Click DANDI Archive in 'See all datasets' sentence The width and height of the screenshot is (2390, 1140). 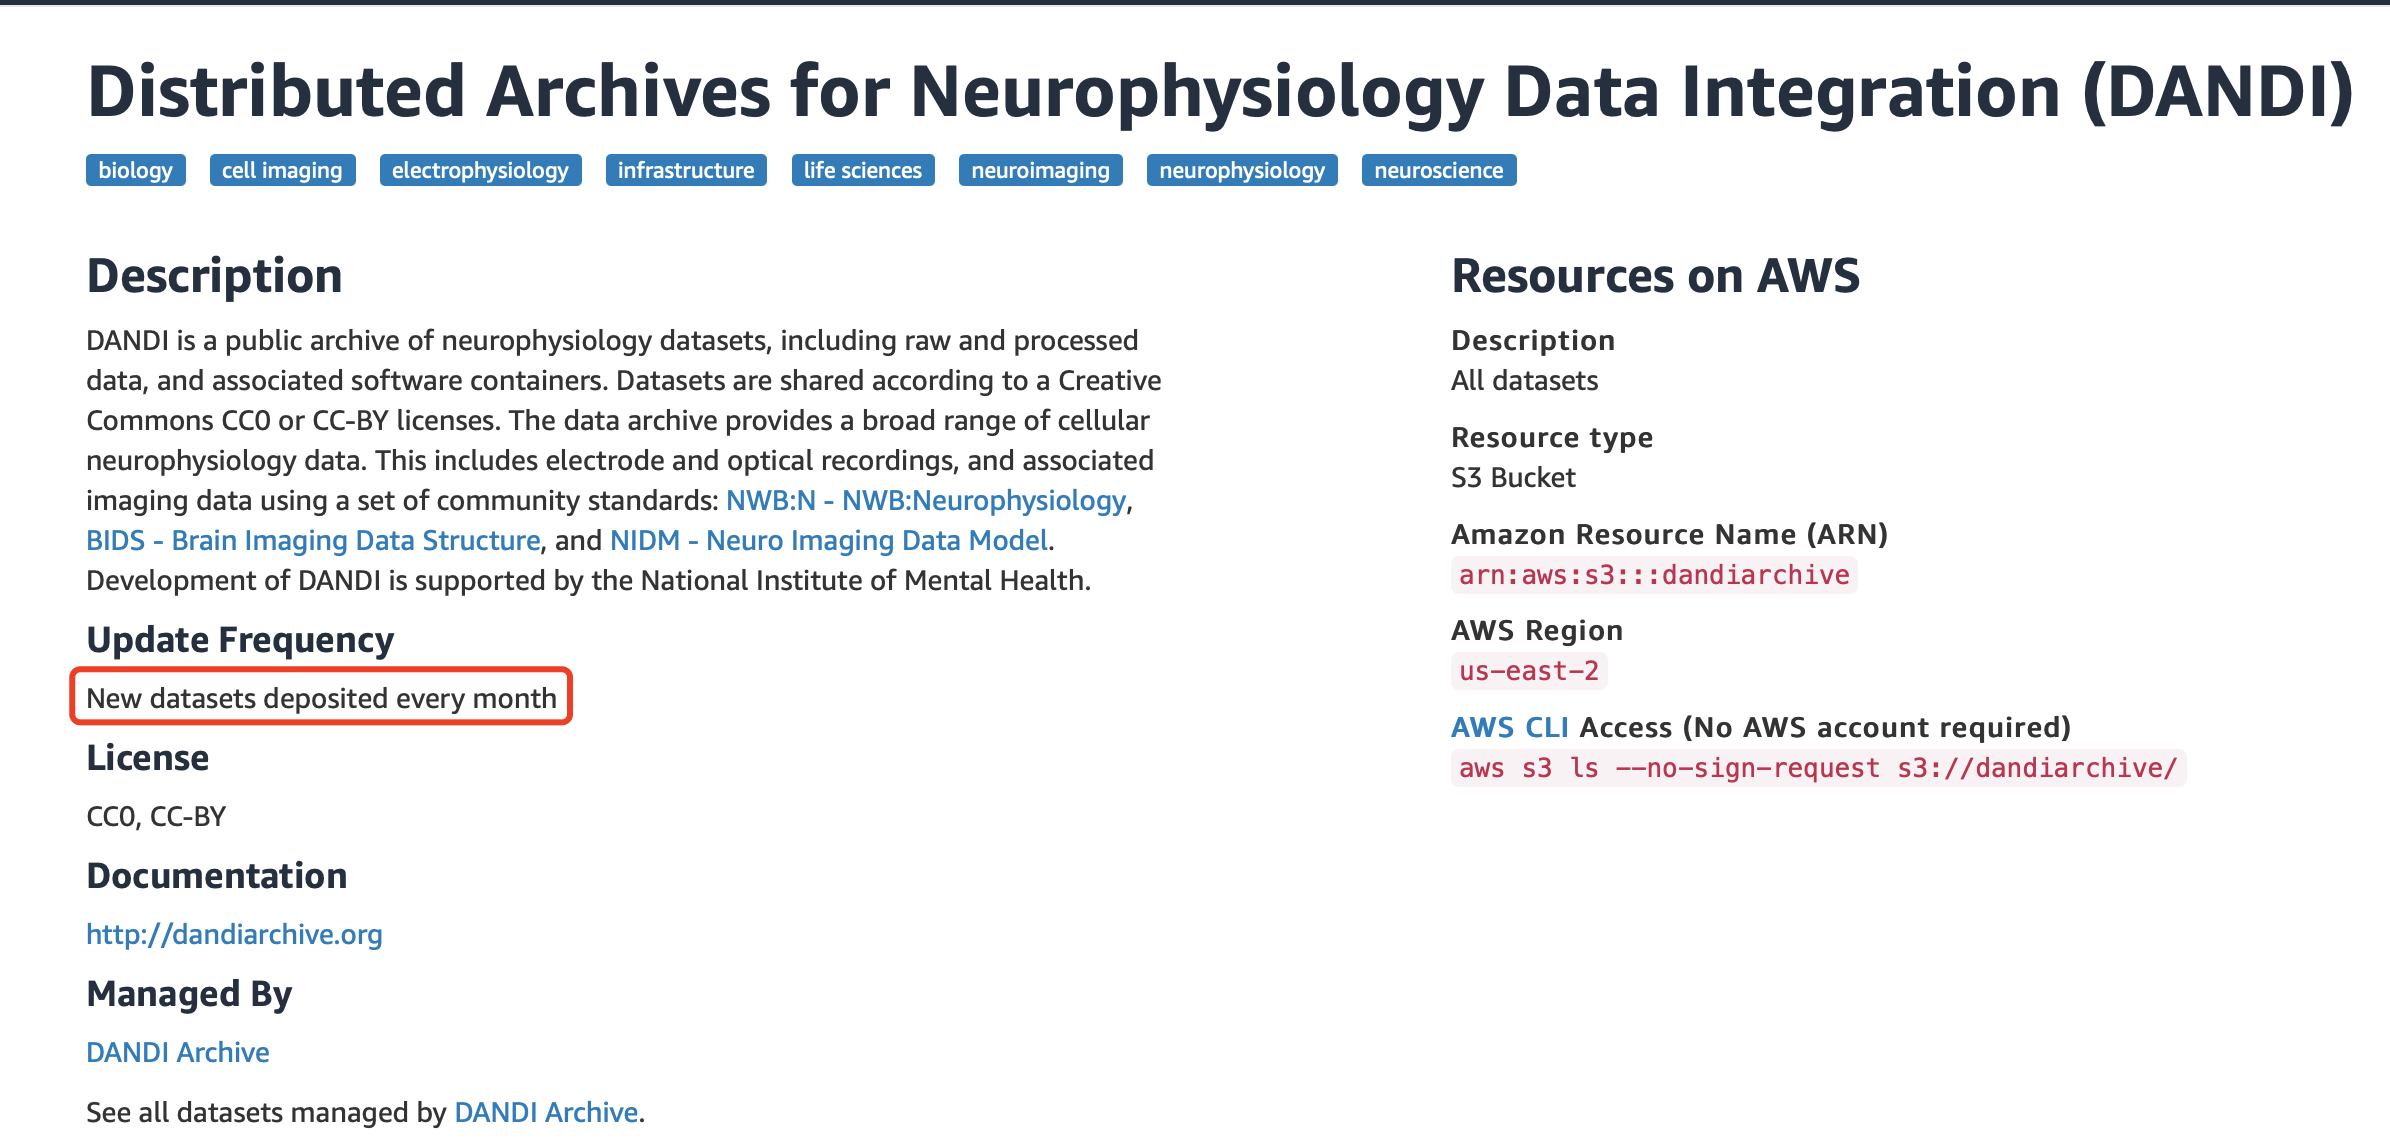[546, 1112]
